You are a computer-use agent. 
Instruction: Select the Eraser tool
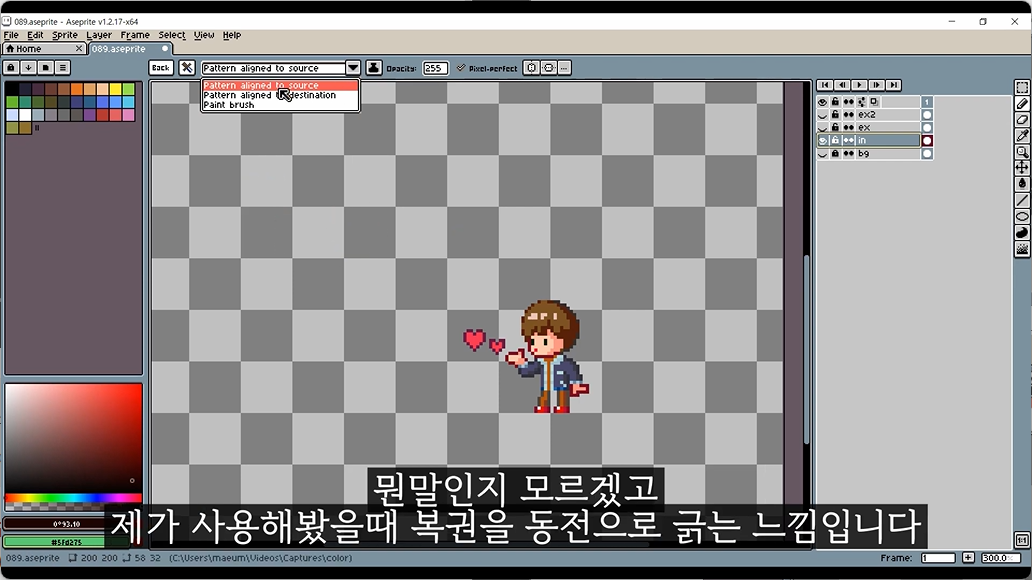point(1022,120)
